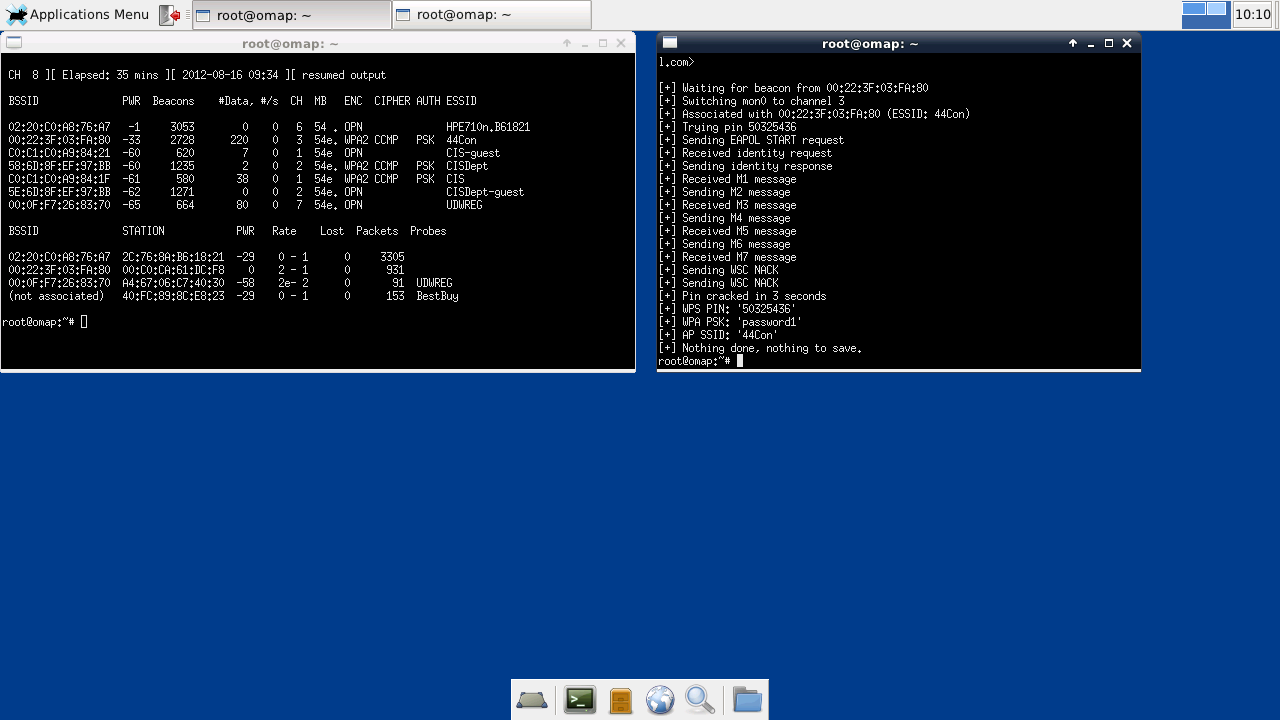Click station MAC A4:67:06:C7:40:30
The image size is (1280, 720).
coord(173,283)
